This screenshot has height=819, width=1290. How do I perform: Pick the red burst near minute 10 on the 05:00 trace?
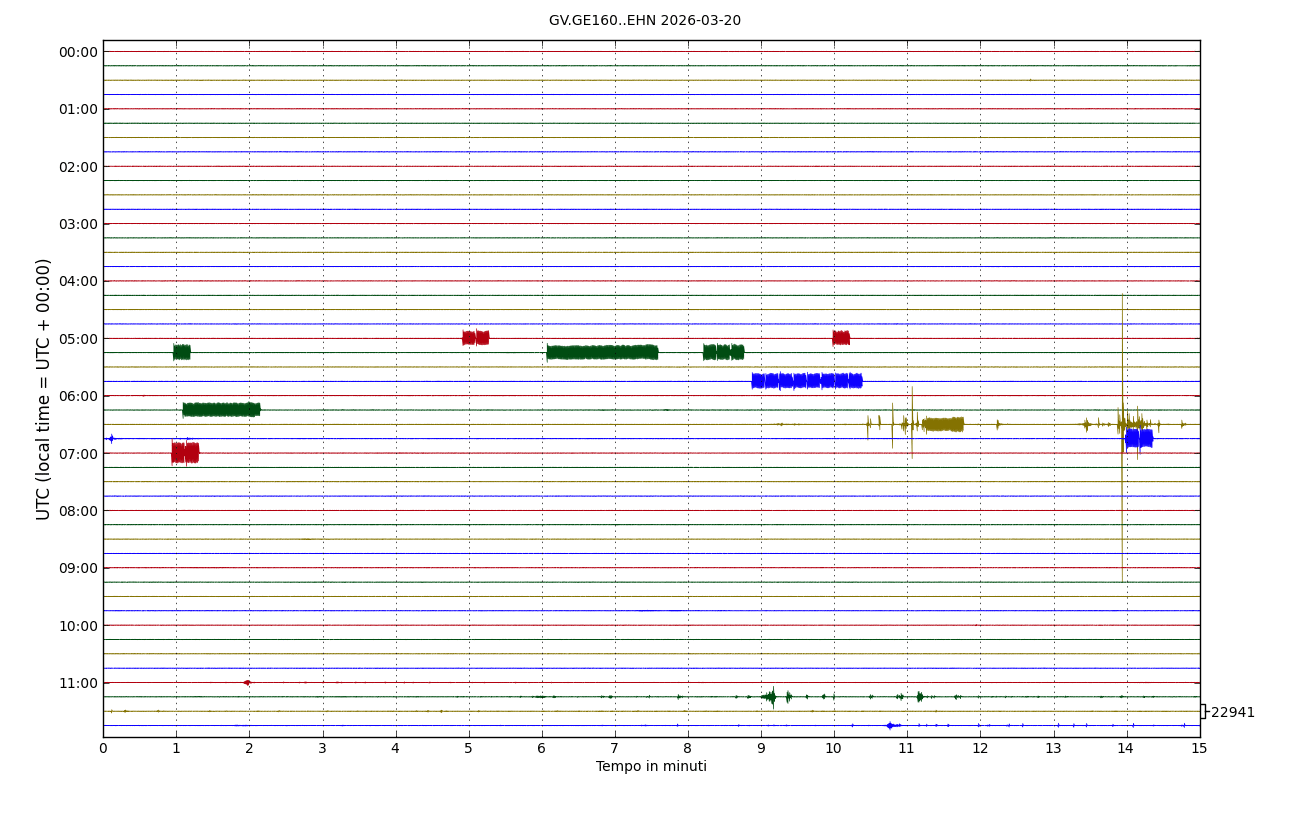841,338
